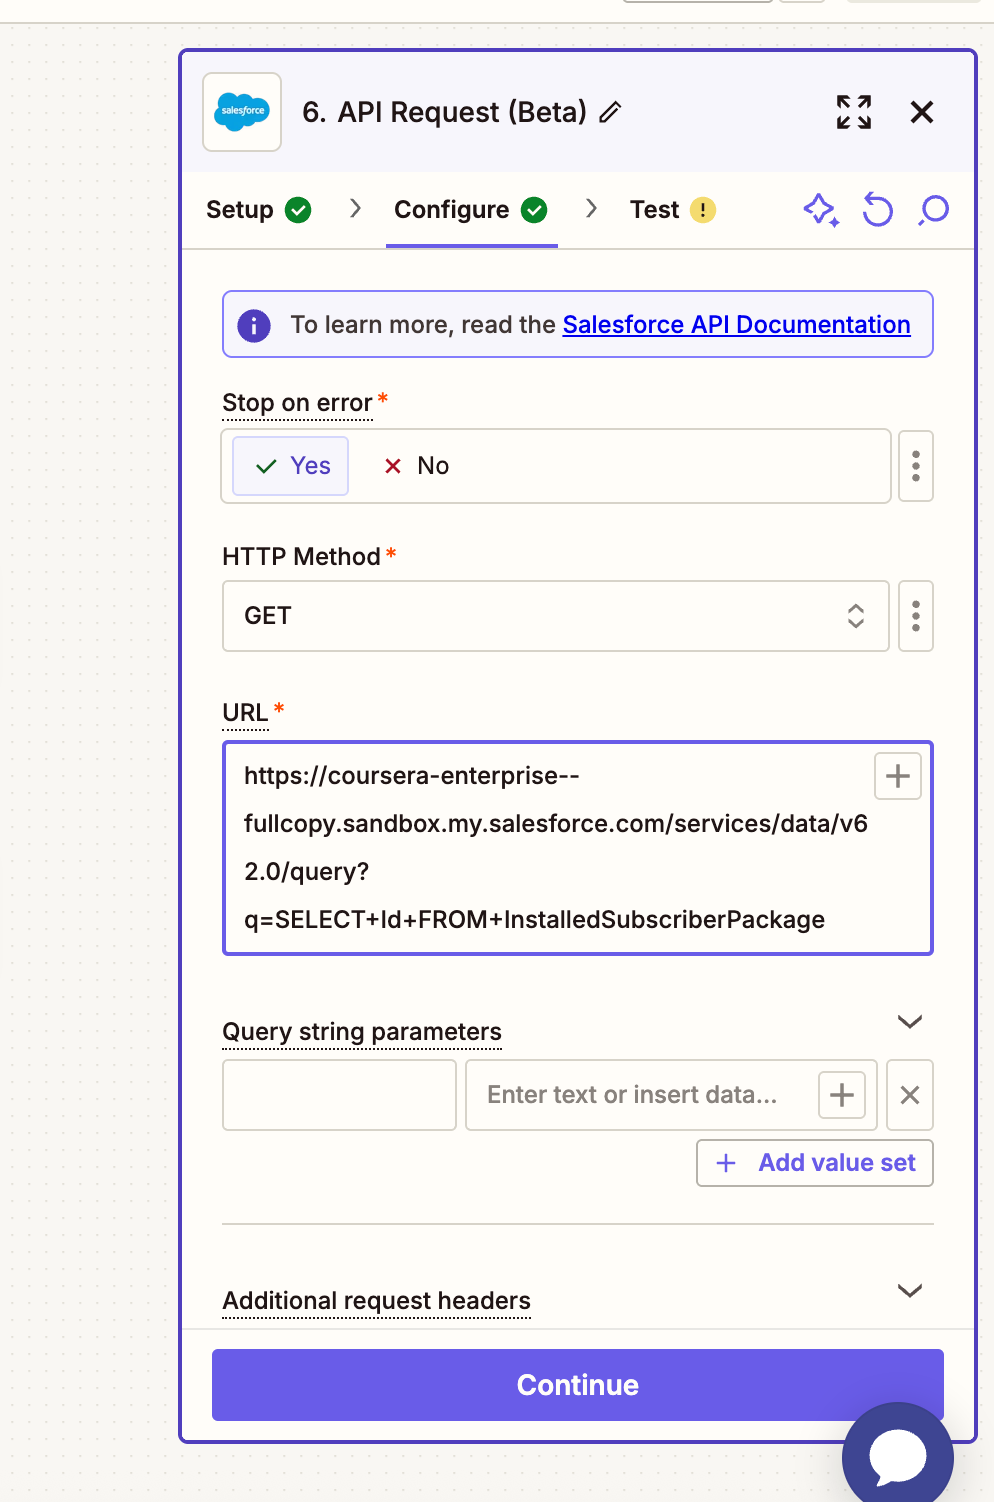994x1502 pixels.
Task: Click the query parameter key field
Action: (339, 1095)
